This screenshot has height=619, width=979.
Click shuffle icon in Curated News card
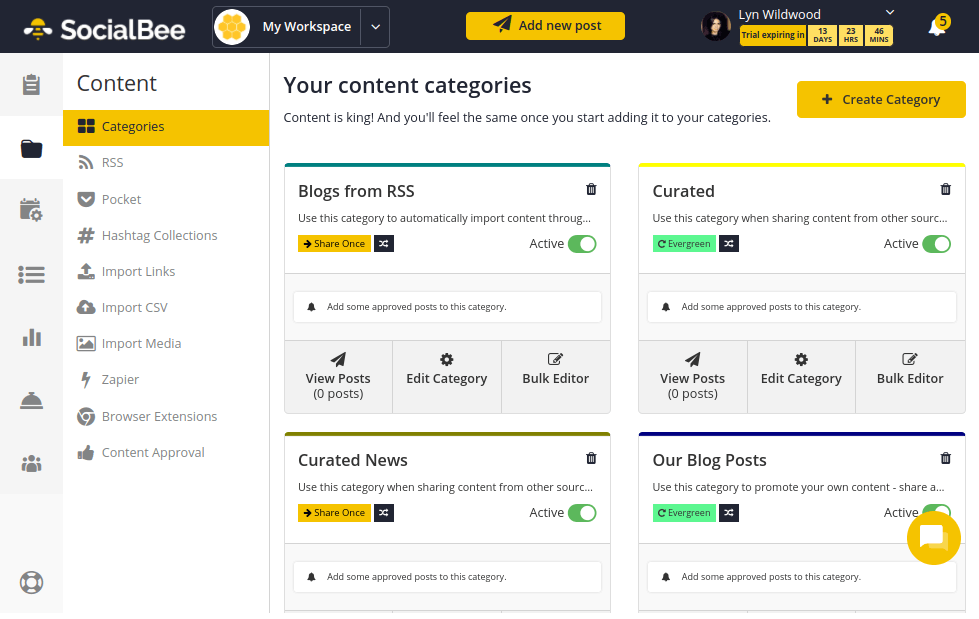(x=384, y=513)
